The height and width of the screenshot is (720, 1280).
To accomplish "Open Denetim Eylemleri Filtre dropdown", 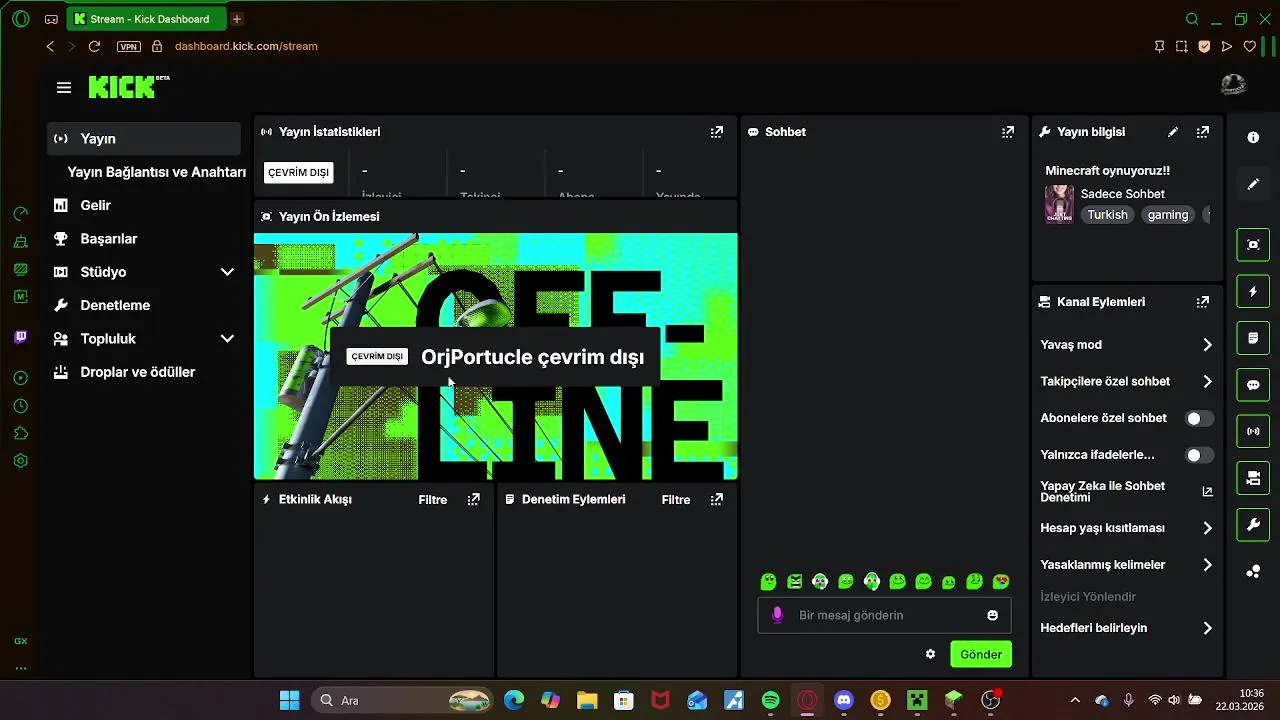I will point(676,500).
